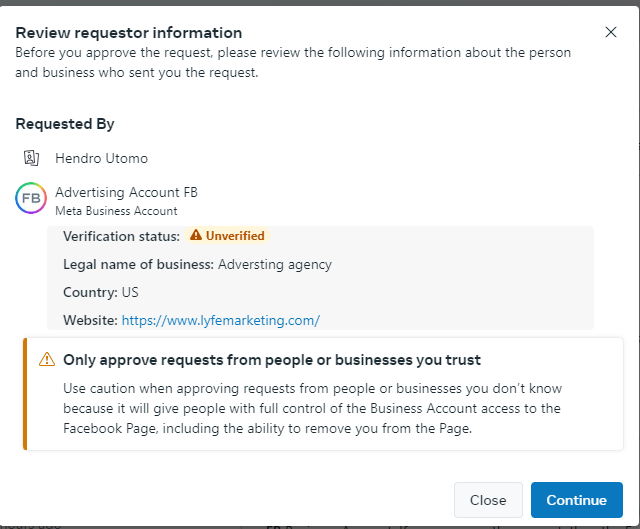Click the Verification status label
The image size is (640, 529).
121,236
